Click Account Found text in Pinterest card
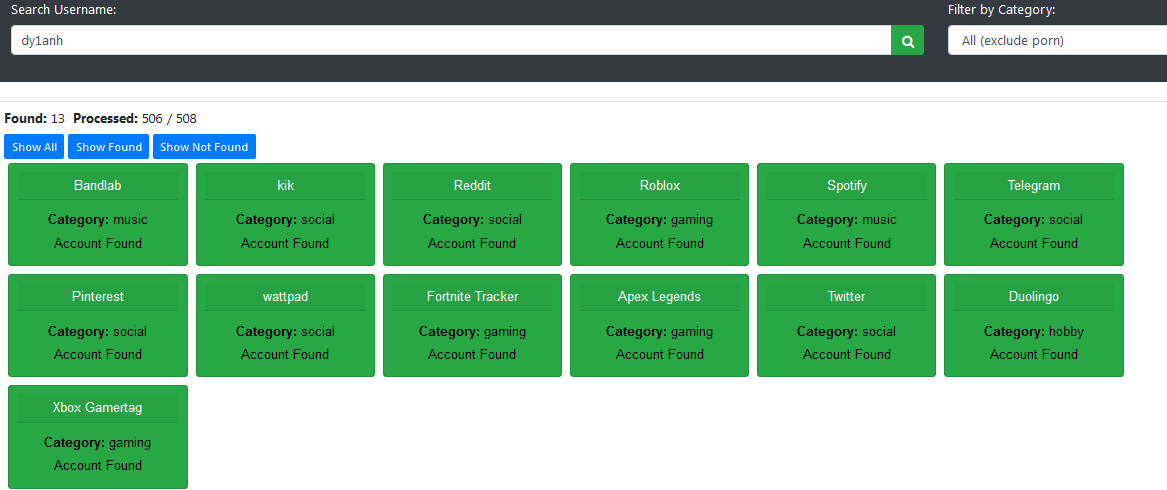This screenshot has width=1167, height=490. coord(97,354)
